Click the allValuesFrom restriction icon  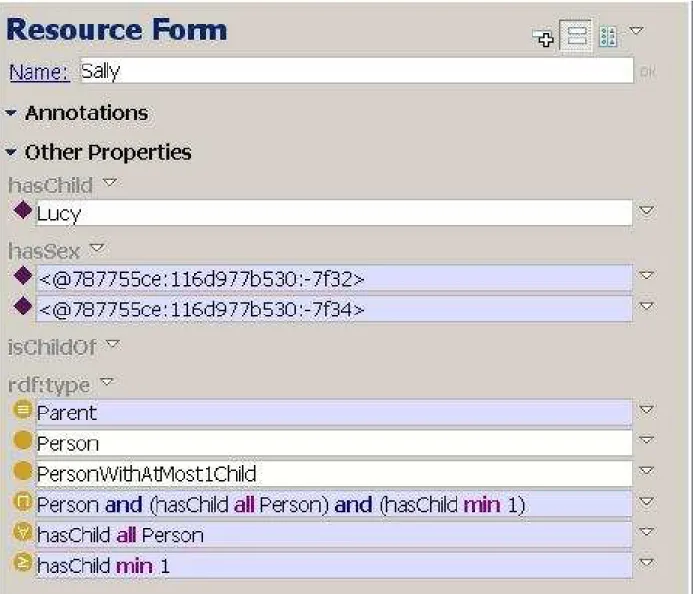point(23,532)
